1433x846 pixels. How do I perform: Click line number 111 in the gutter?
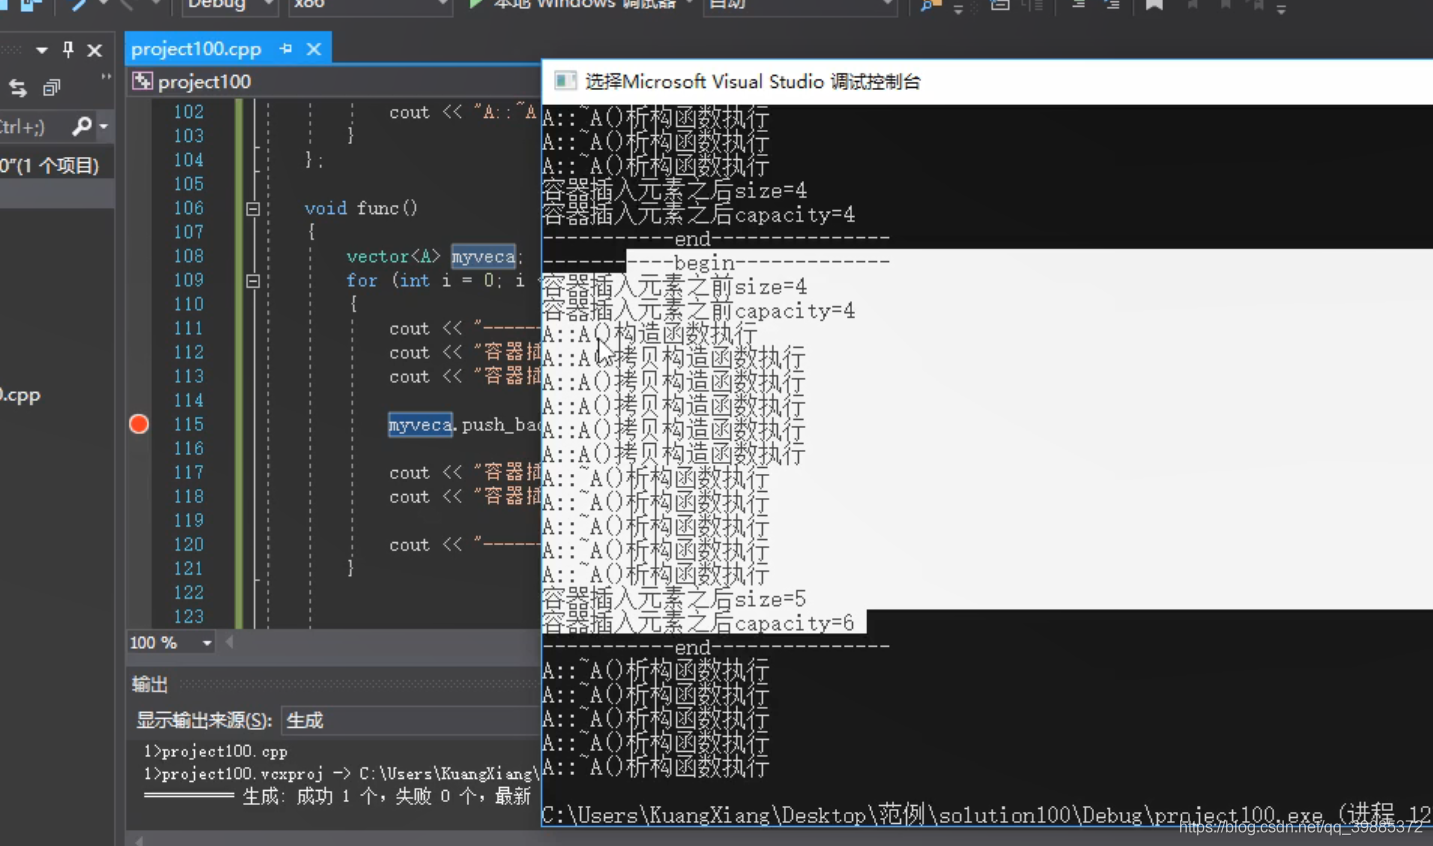coord(188,328)
